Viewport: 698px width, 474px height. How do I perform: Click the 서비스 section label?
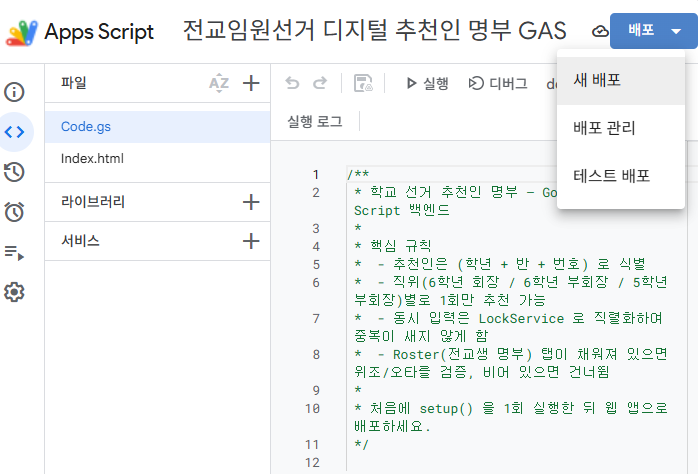80,241
